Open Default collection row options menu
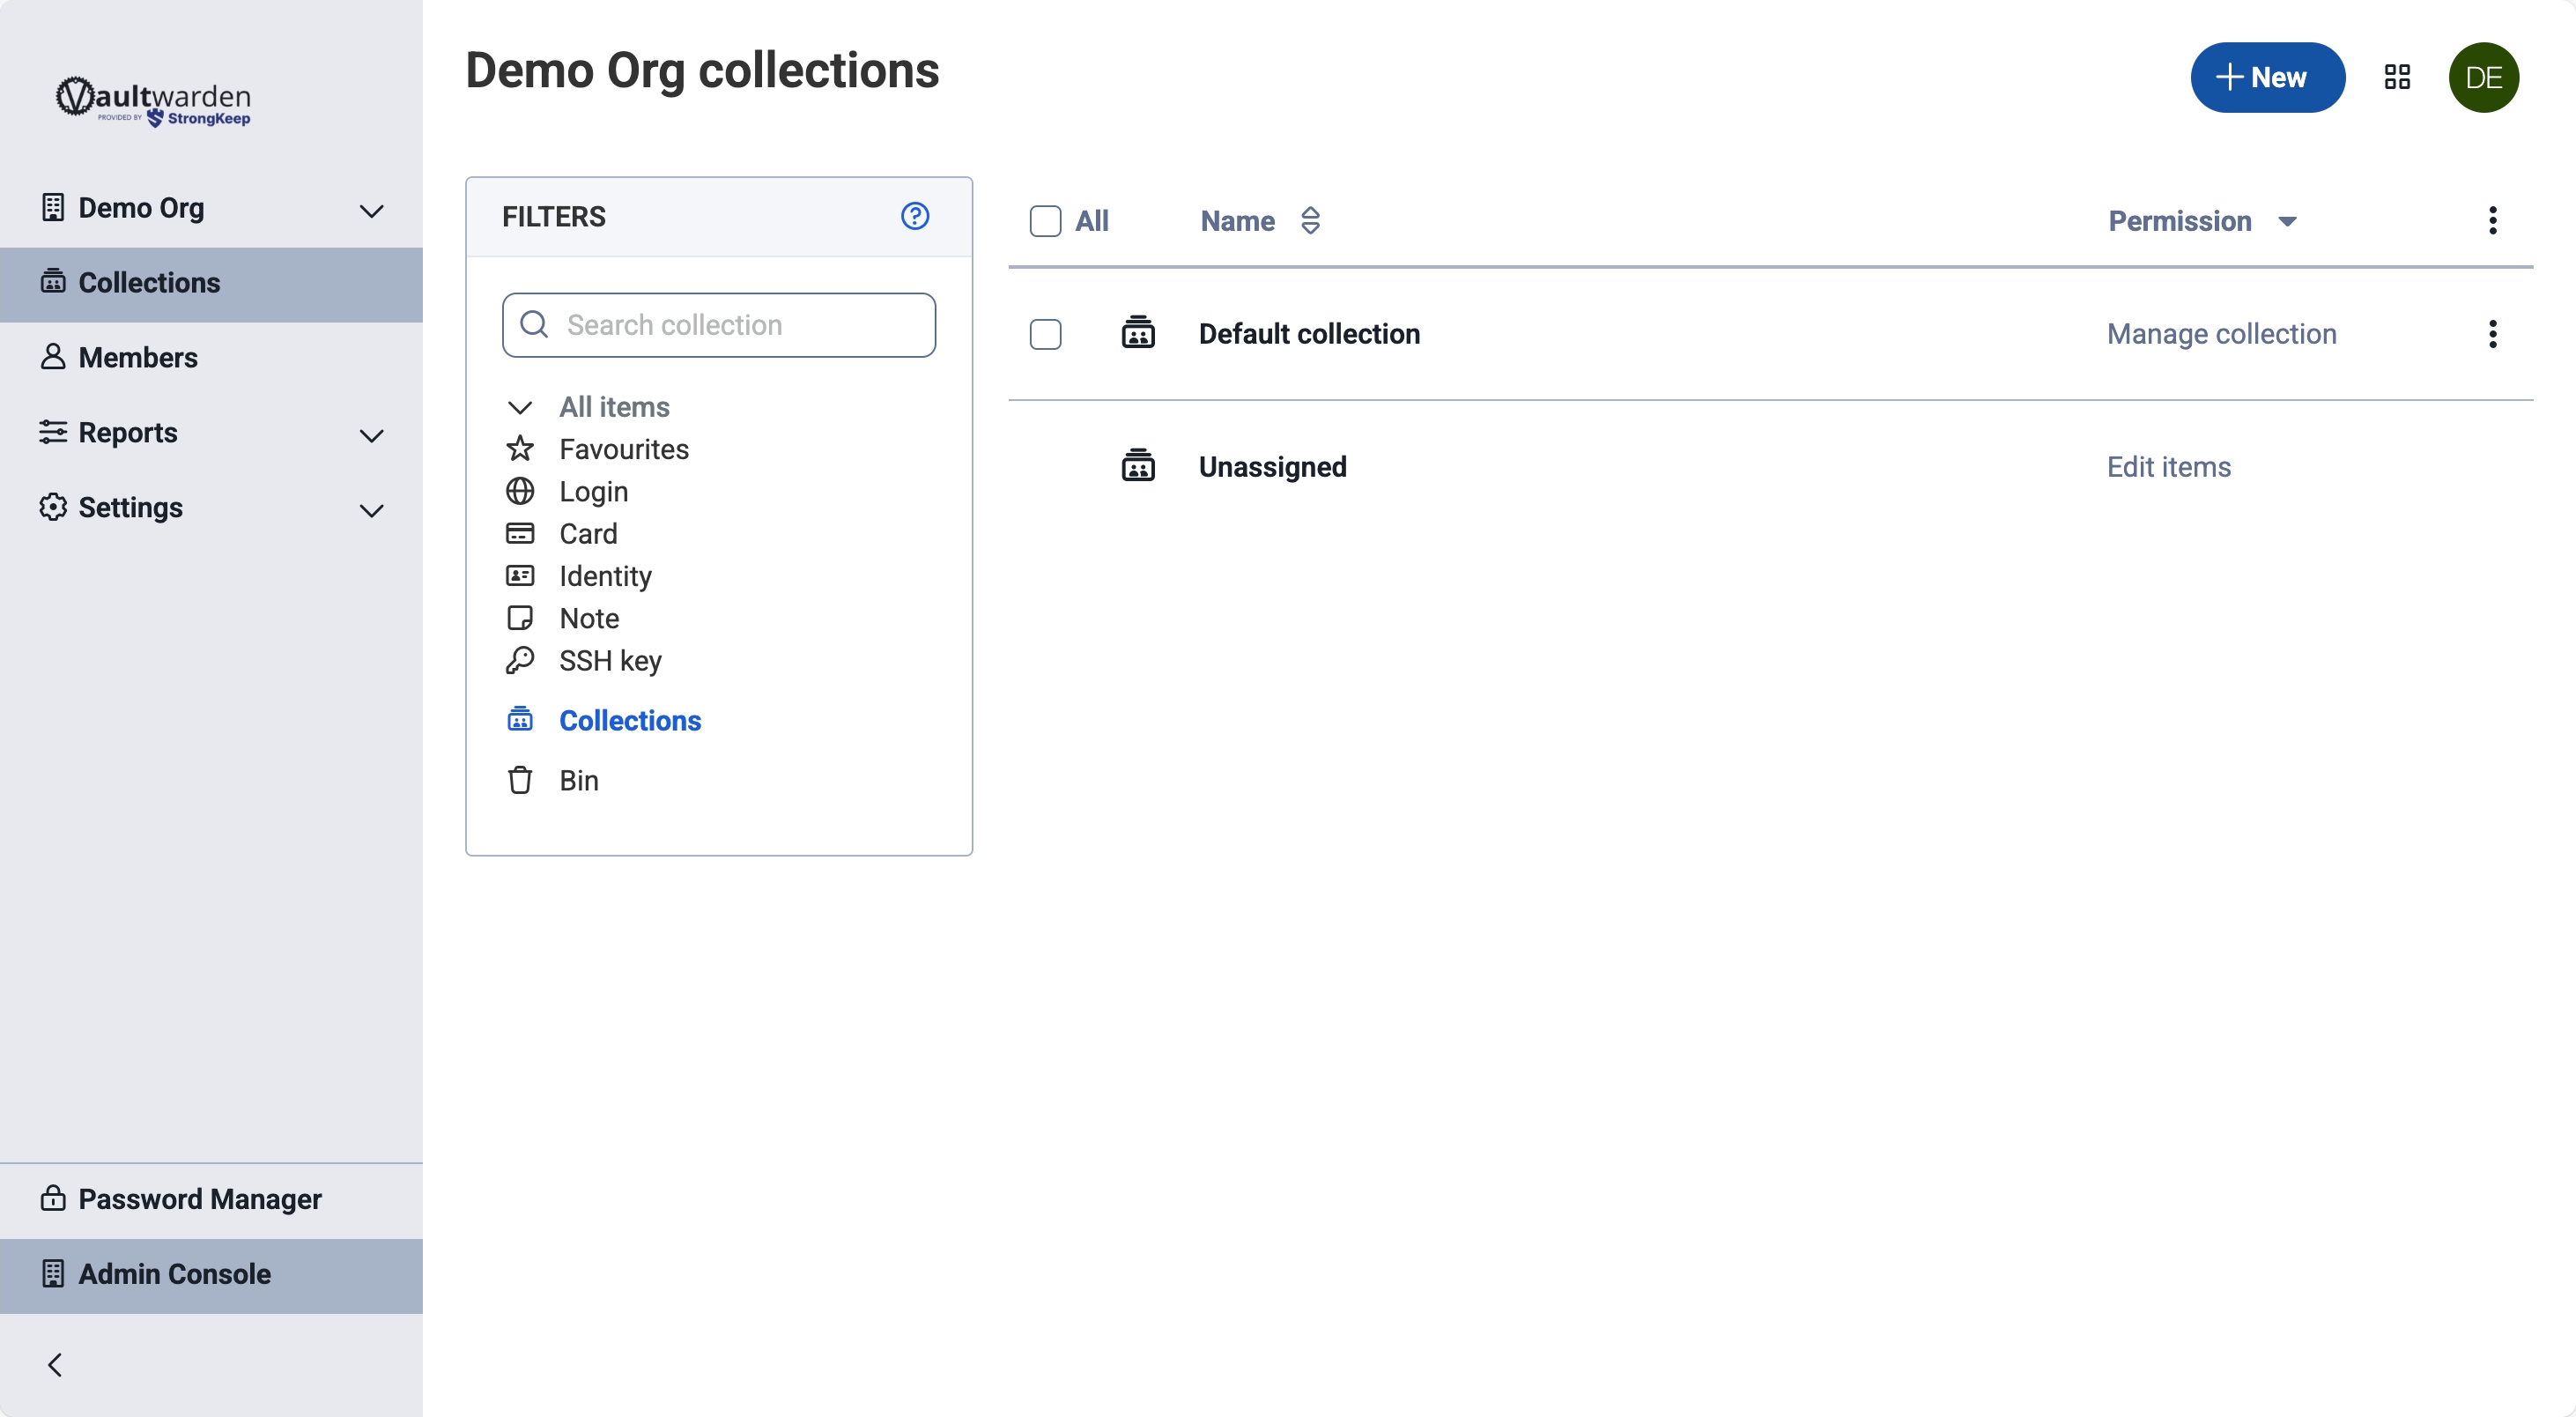The height and width of the screenshot is (1417, 2576). coord(2492,334)
